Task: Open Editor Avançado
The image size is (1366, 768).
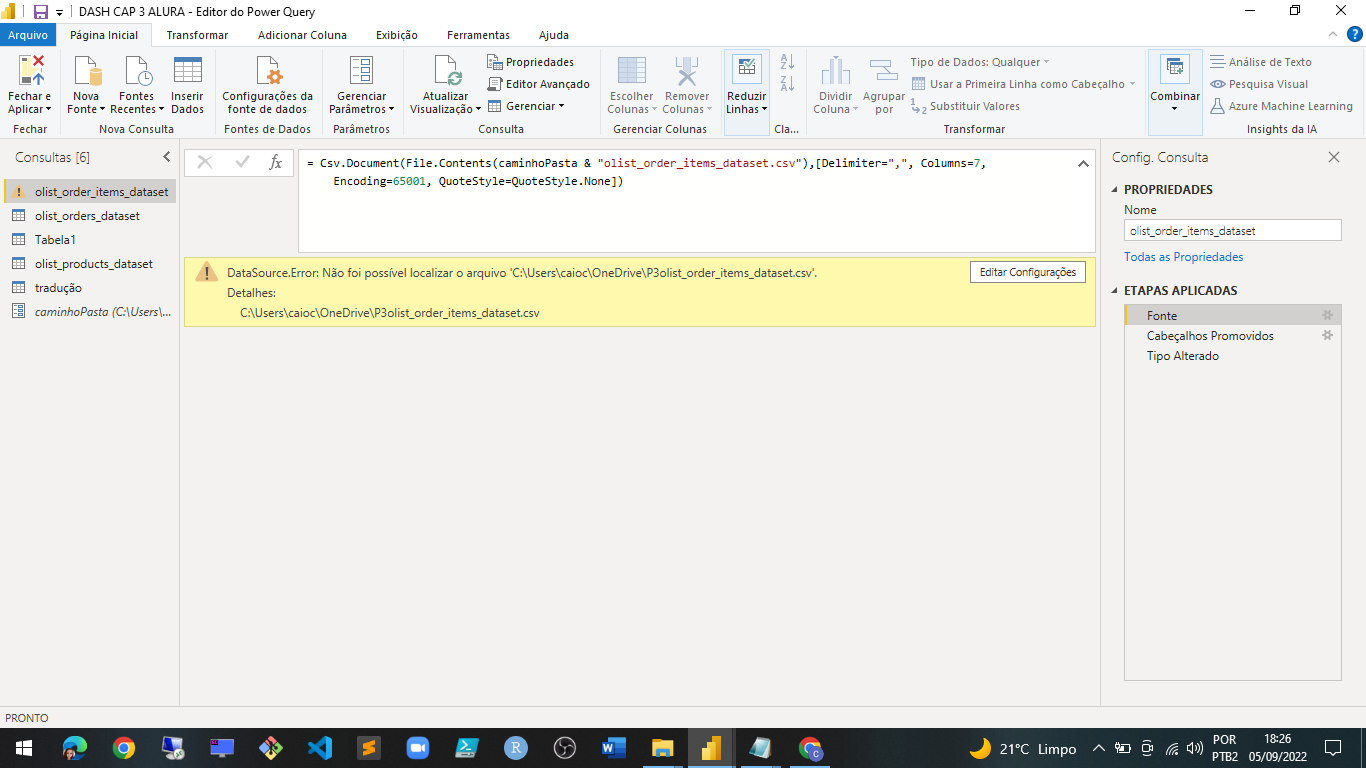Action: (x=539, y=84)
